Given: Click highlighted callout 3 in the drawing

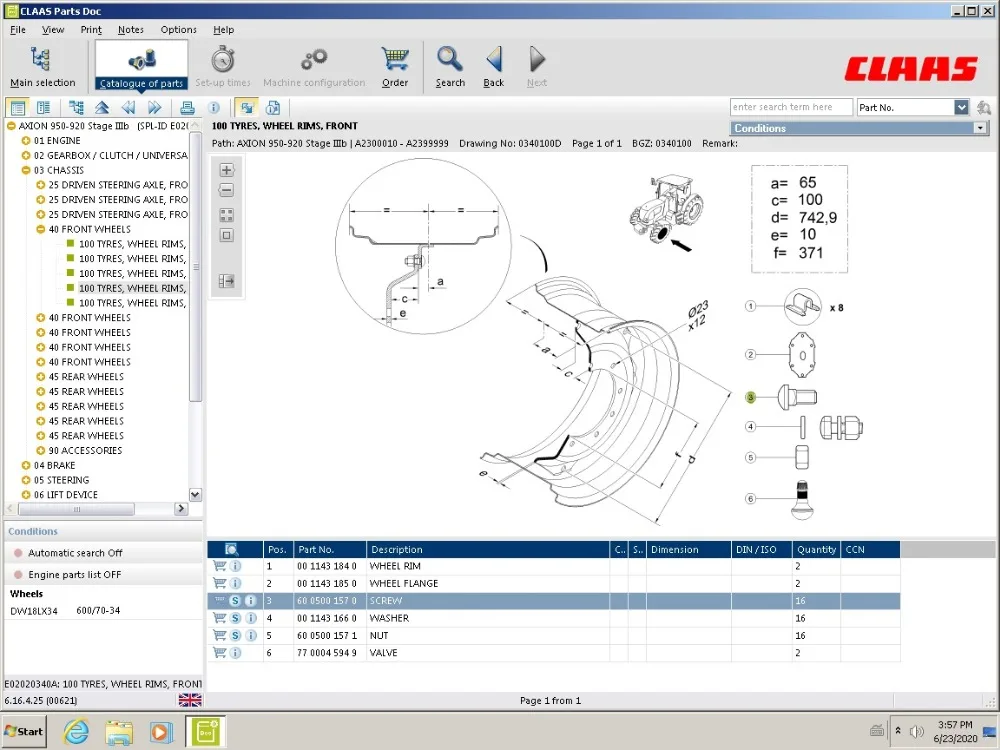Looking at the screenshot, I should point(751,397).
